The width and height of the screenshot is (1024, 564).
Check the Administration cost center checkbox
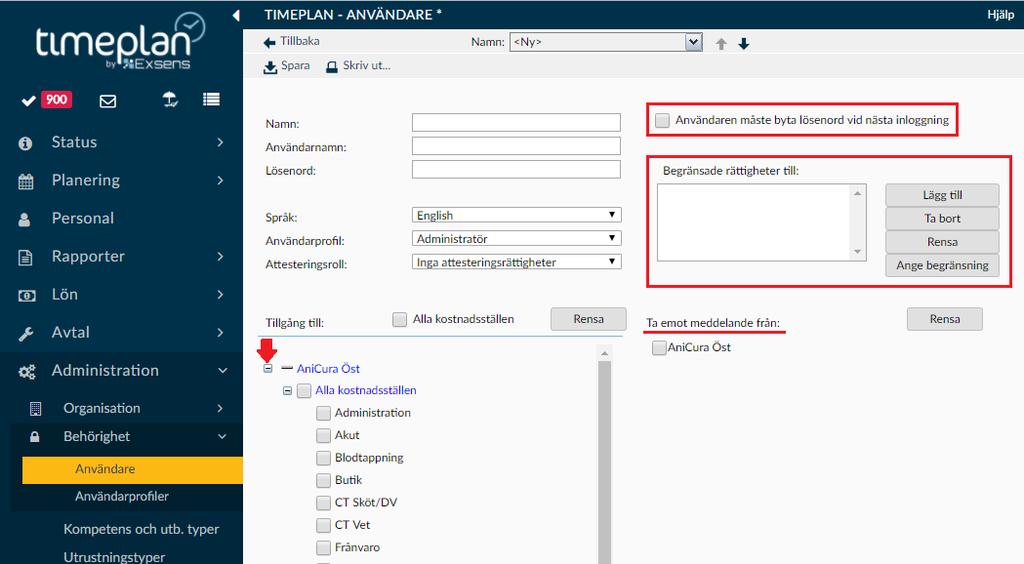(323, 413)
